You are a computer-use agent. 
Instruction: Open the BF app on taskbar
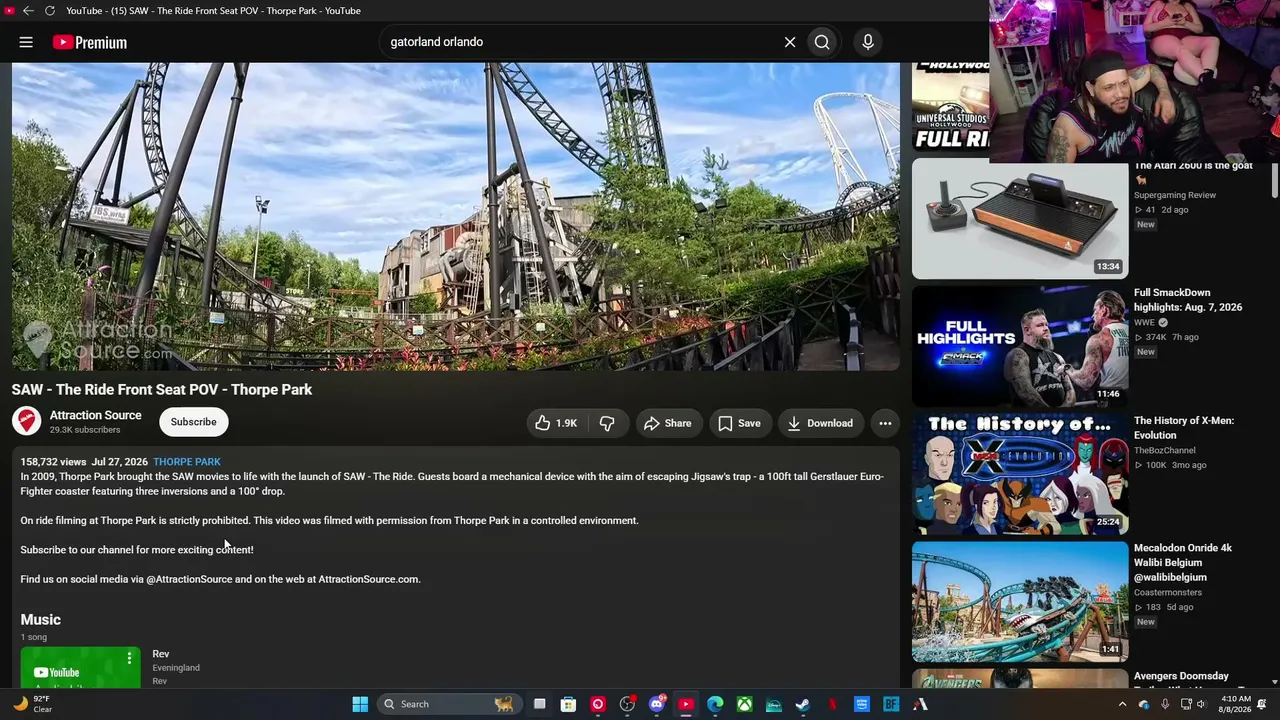point(891,704)
